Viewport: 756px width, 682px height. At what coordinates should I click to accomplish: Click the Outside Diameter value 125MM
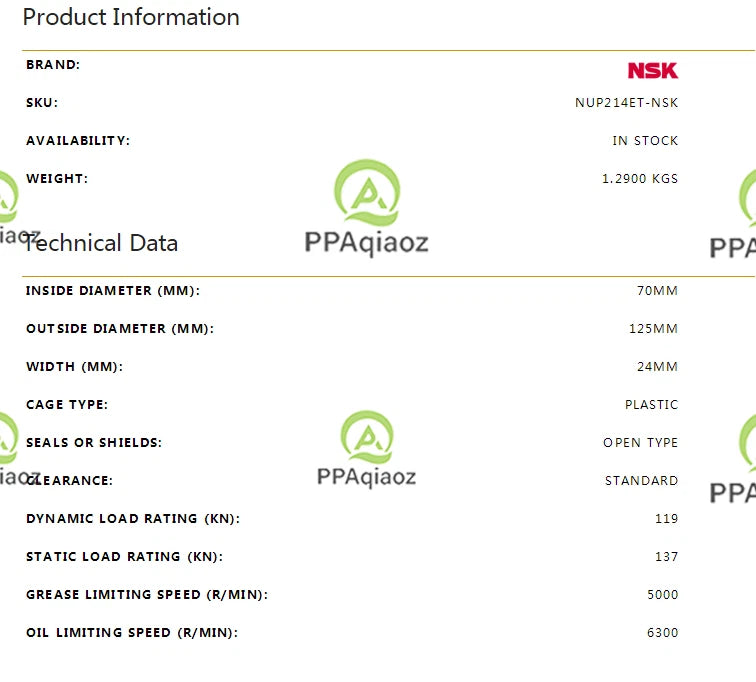pyautogui.click(x=653, y=329)
